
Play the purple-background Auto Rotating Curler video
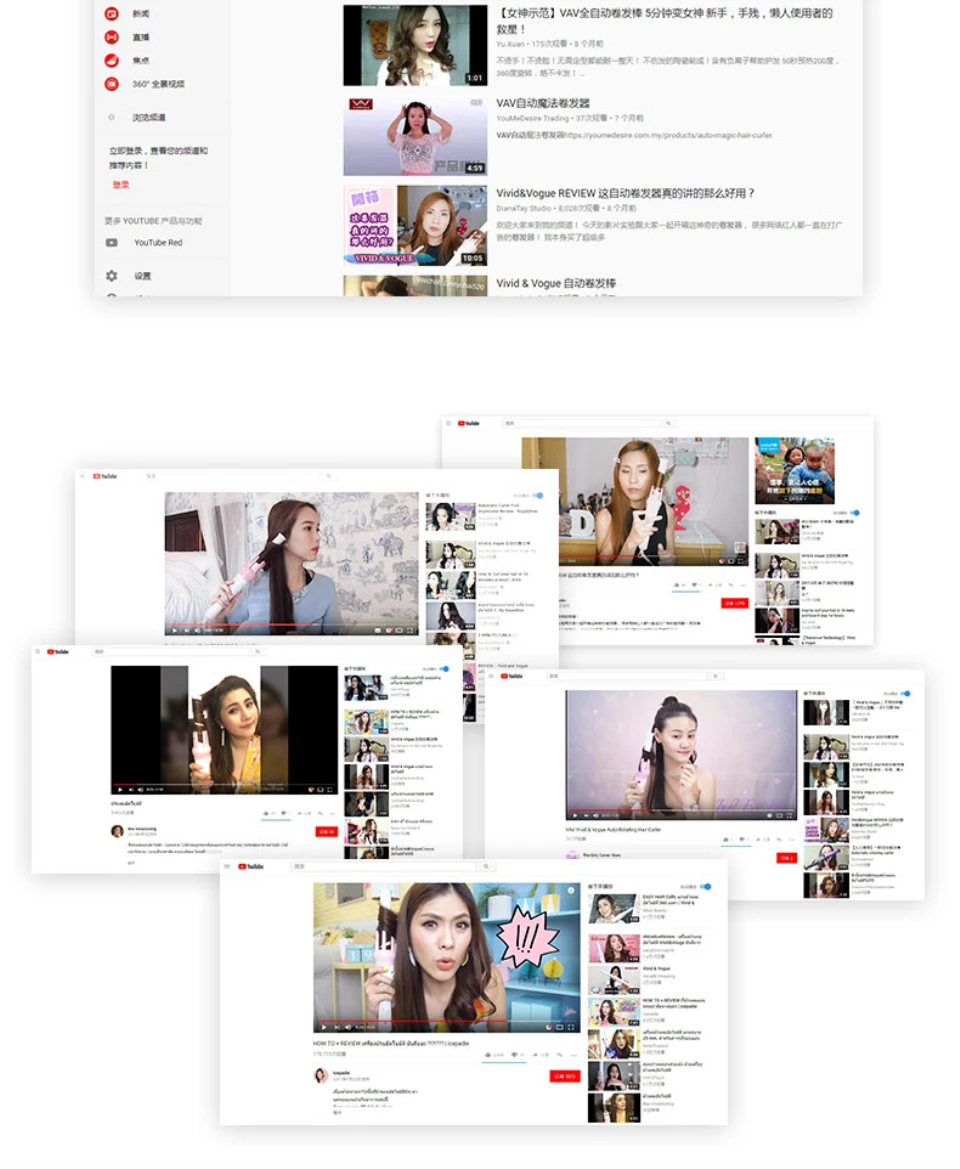[575, 816]
